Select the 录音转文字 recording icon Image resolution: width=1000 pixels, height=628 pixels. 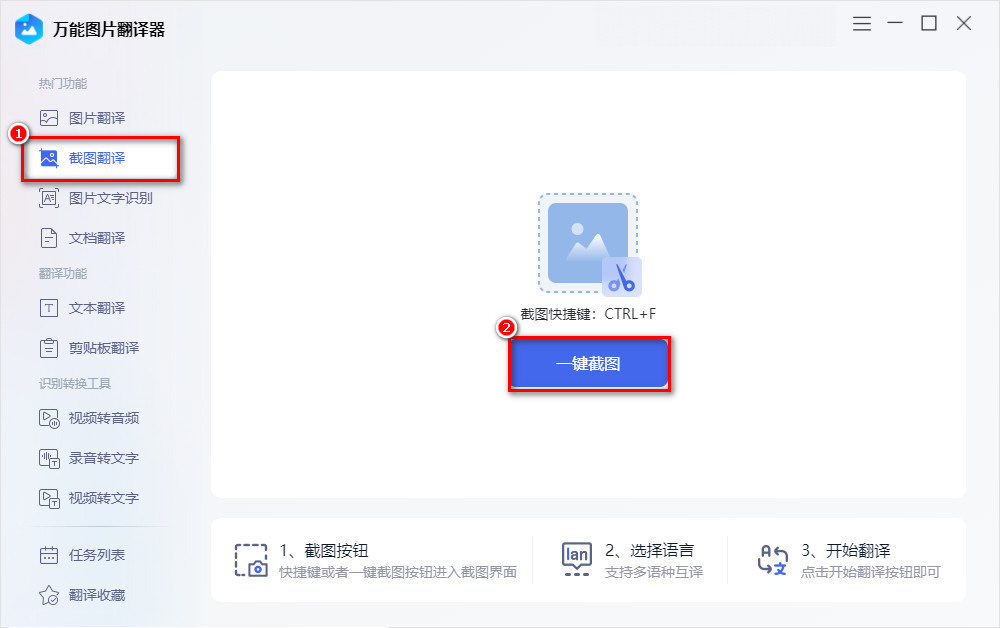[50, 458]
